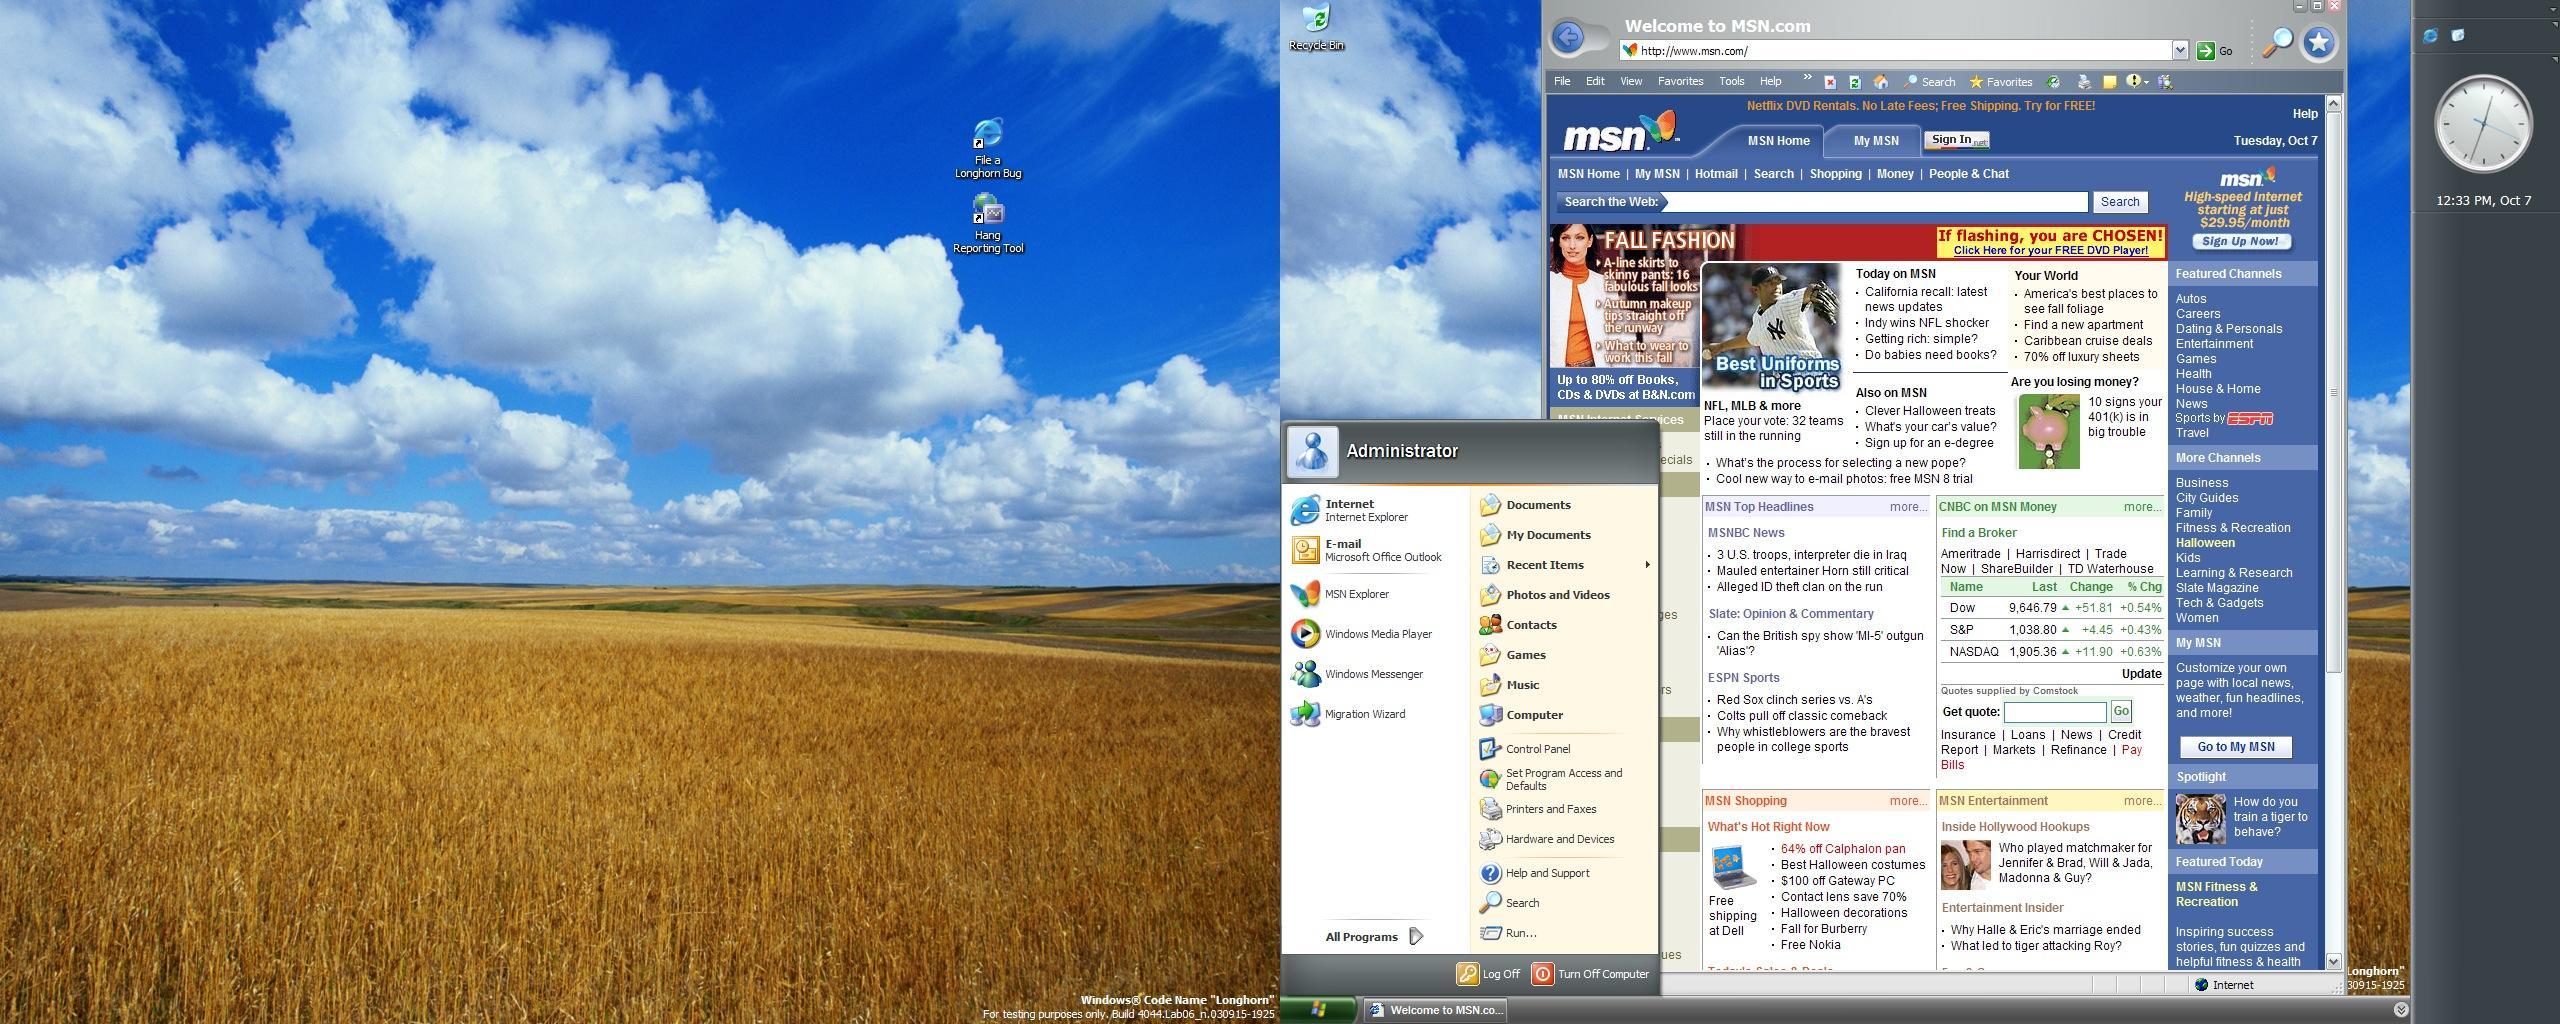The width and height of the screenshot is (2560, 1024).
Task: Open Documents folder in Start menu
Action: coord(1563,505)
